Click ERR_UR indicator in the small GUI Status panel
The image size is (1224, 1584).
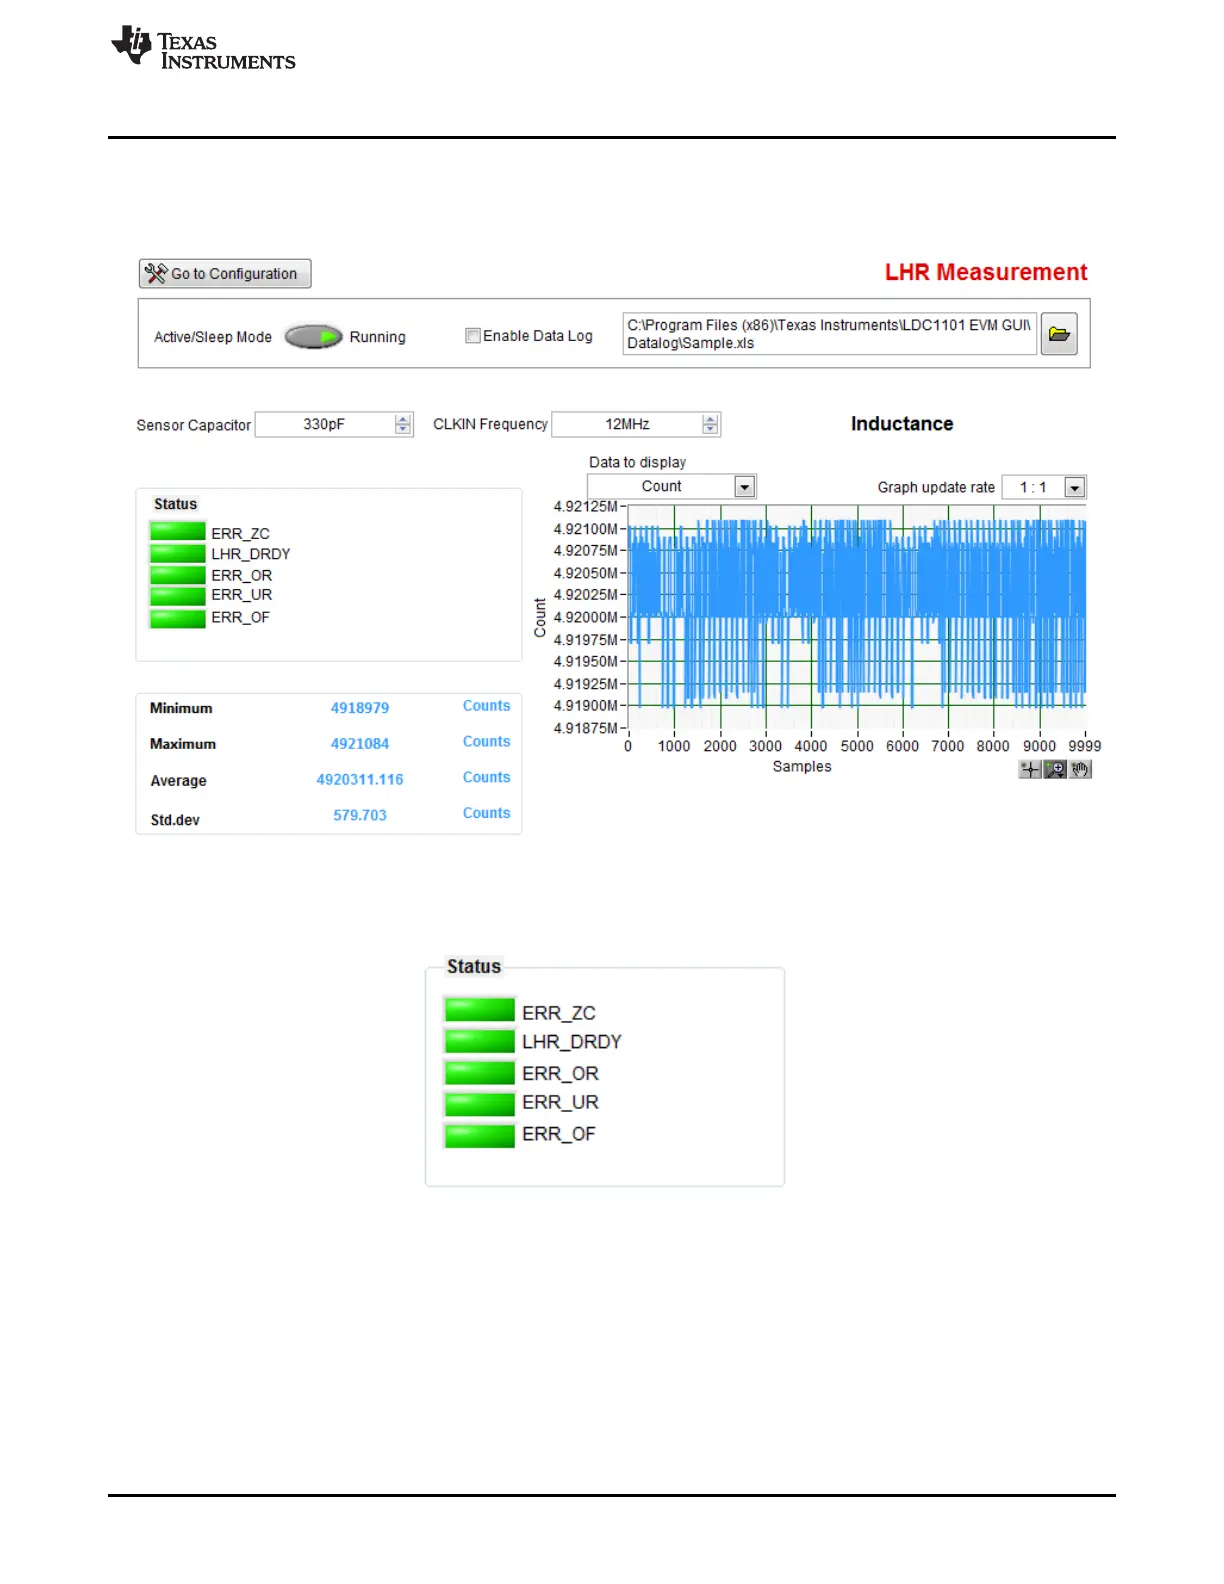(178, 595)
